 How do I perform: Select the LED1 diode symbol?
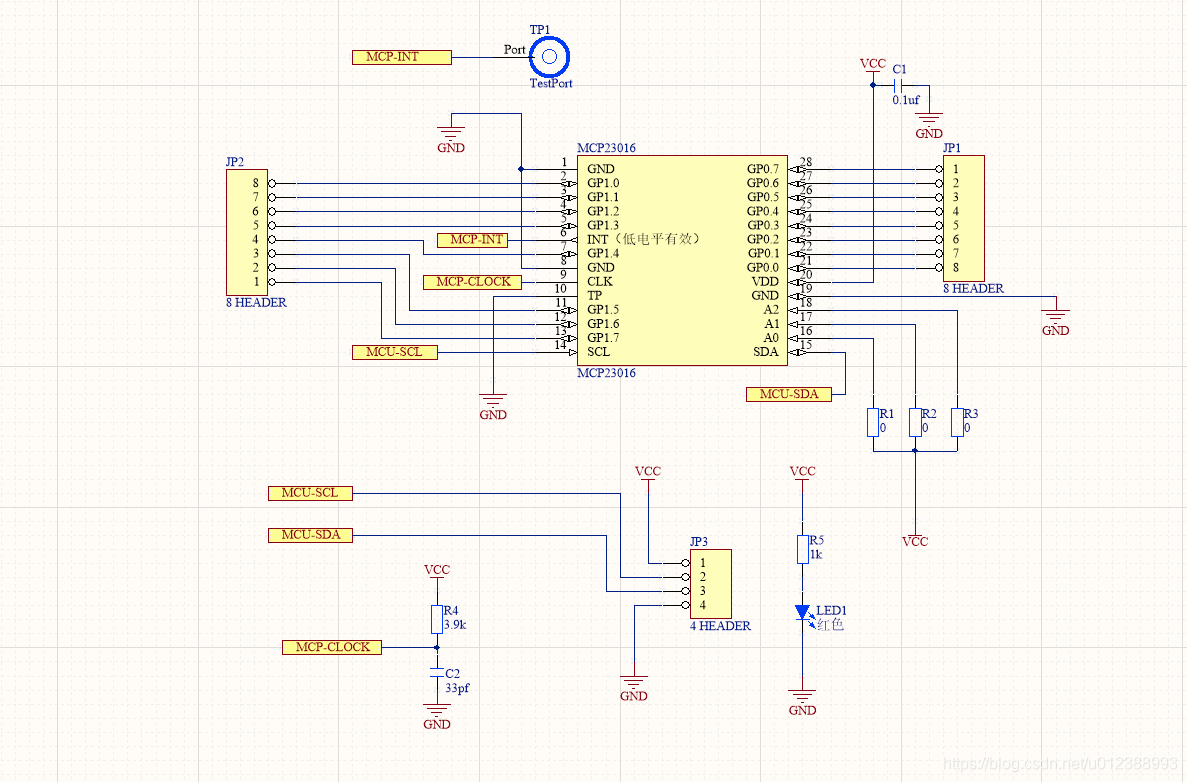point(803,613)
